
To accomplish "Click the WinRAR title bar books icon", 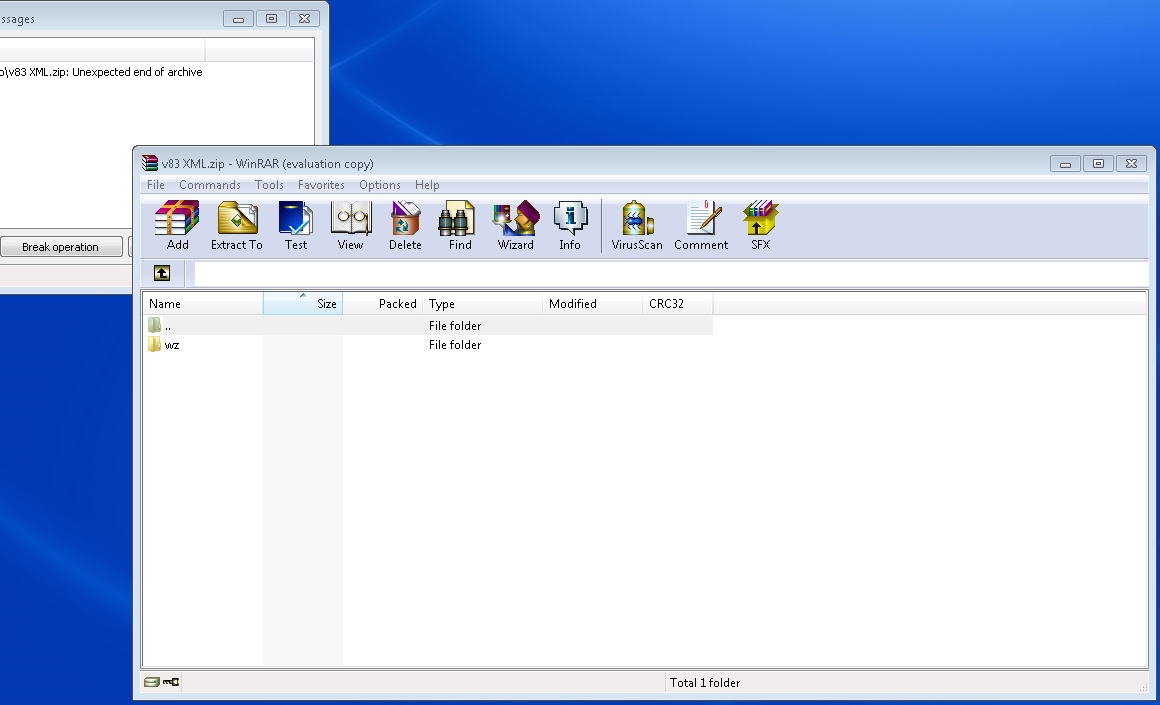I will coord(150,163).
